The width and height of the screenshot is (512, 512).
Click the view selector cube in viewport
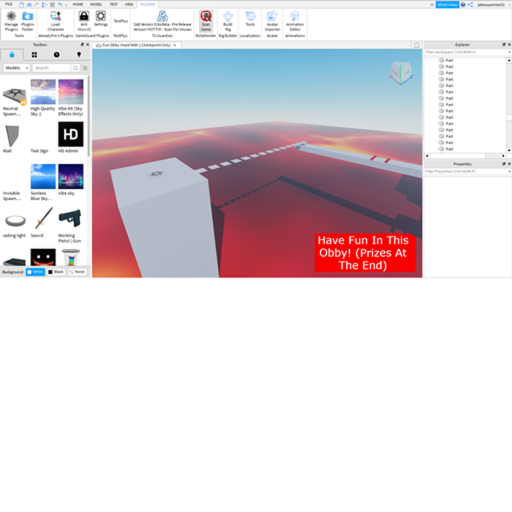(401, 73)
